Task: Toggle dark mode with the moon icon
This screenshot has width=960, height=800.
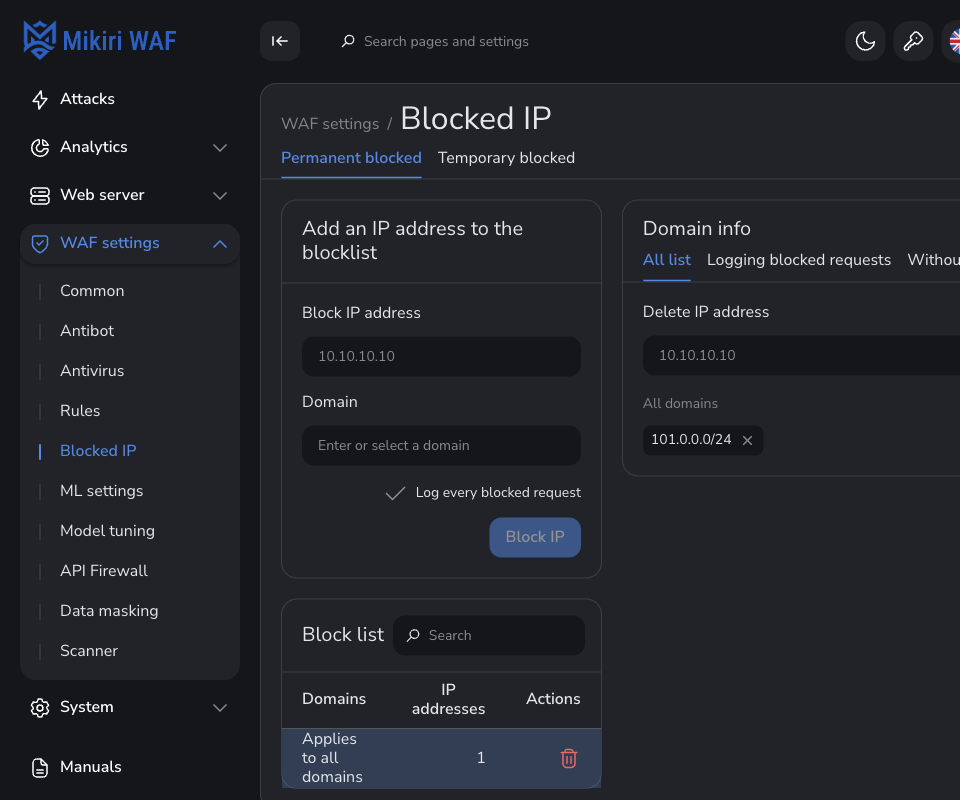Action: coord(865,41)
